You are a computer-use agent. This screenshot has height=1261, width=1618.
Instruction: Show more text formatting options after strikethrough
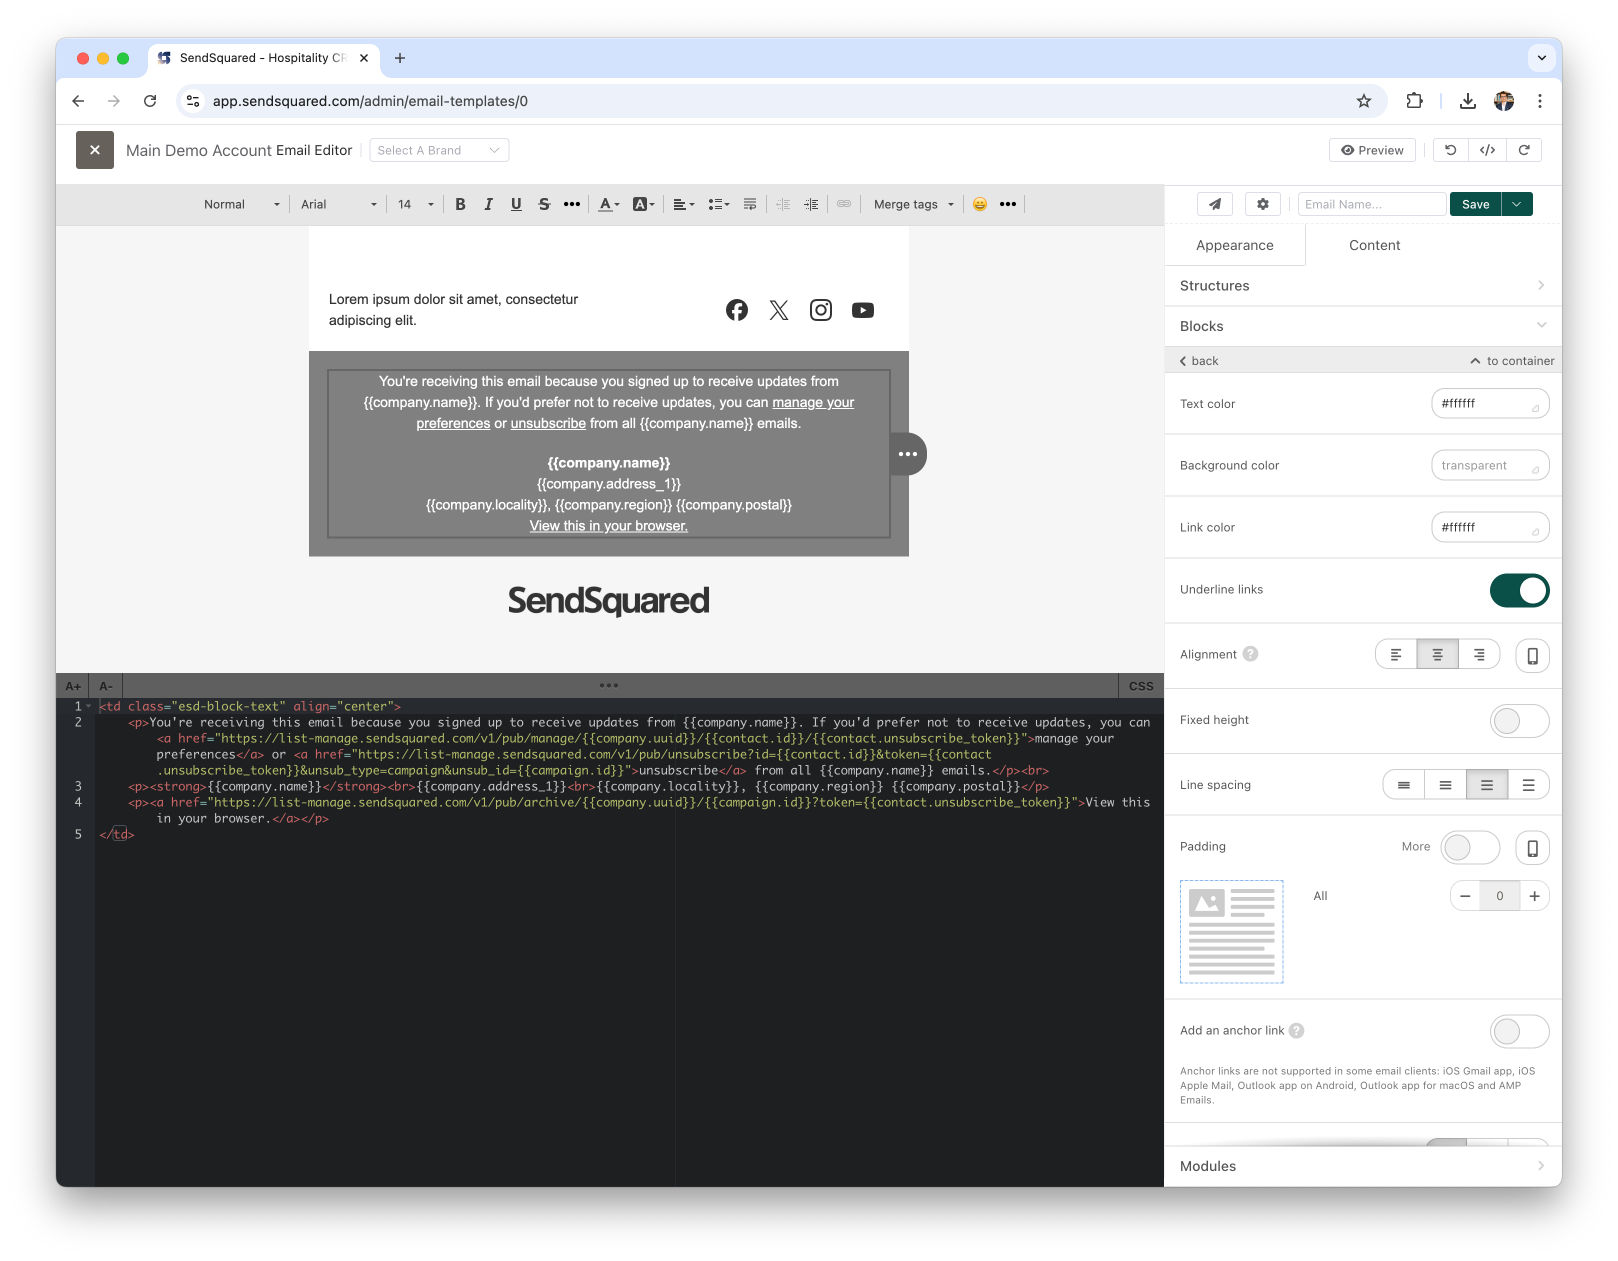click(572, 204)
